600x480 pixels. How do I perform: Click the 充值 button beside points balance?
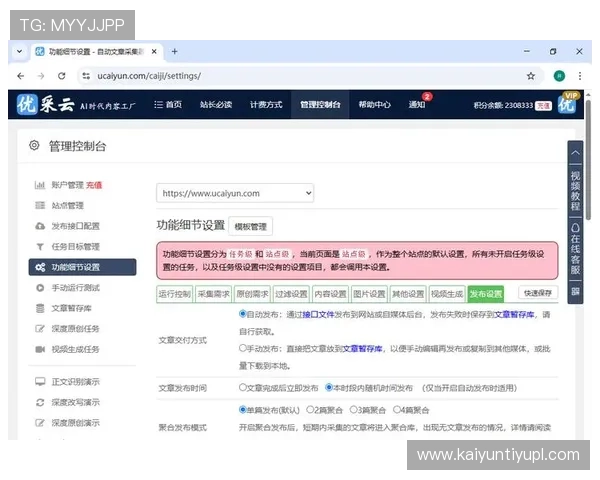tap(543, 106)
